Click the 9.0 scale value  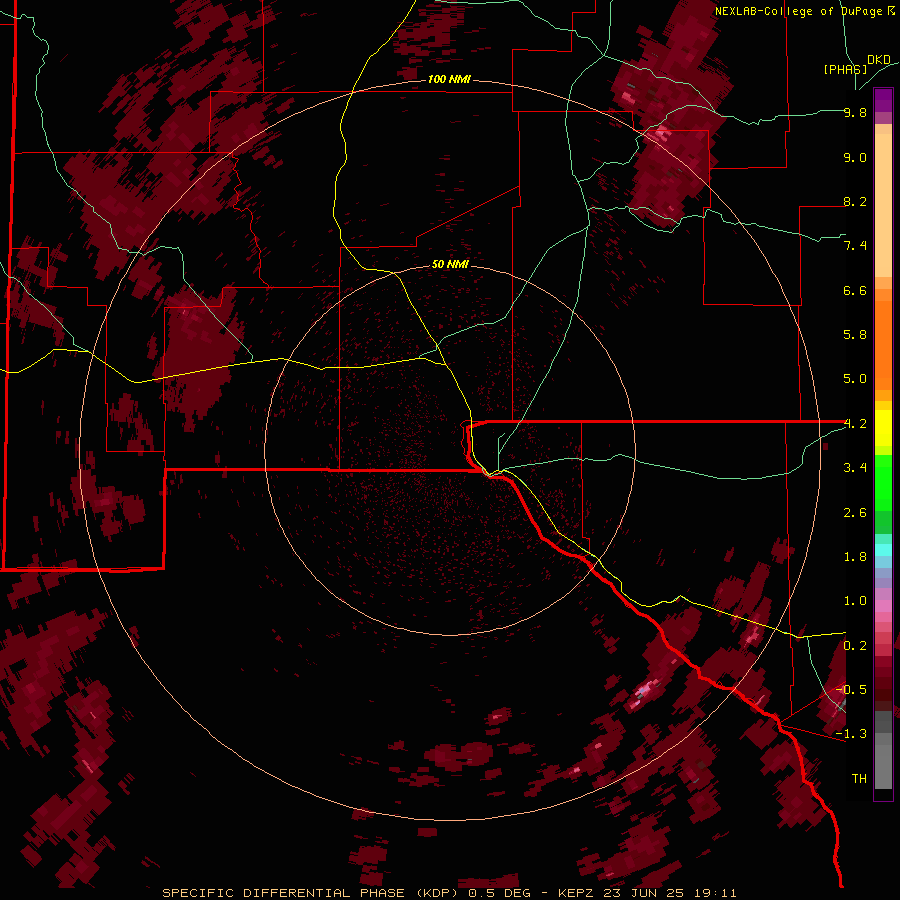point(855,157)
